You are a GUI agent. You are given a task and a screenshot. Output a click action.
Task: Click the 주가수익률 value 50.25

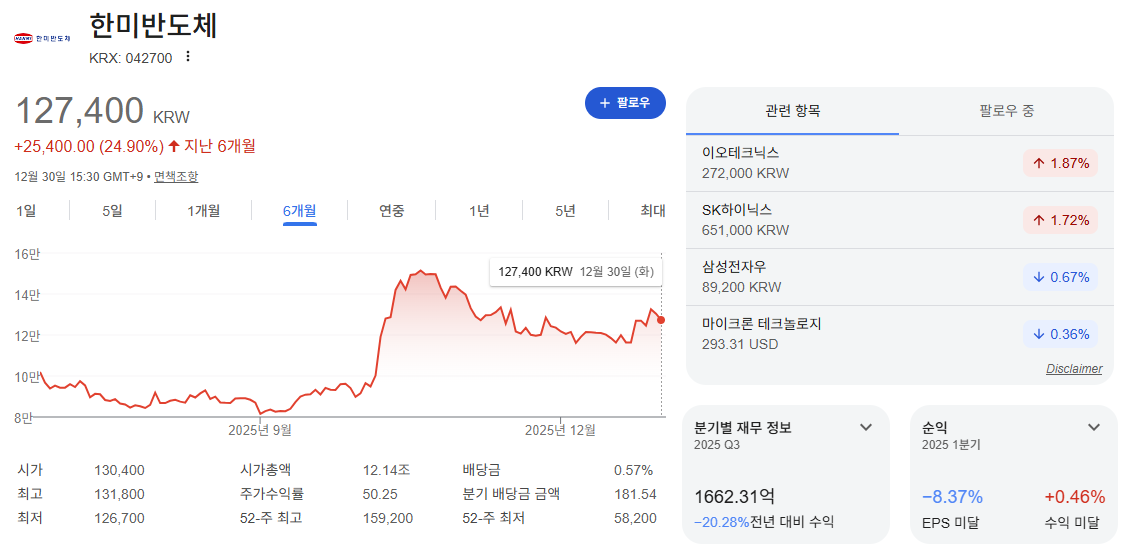380,494
